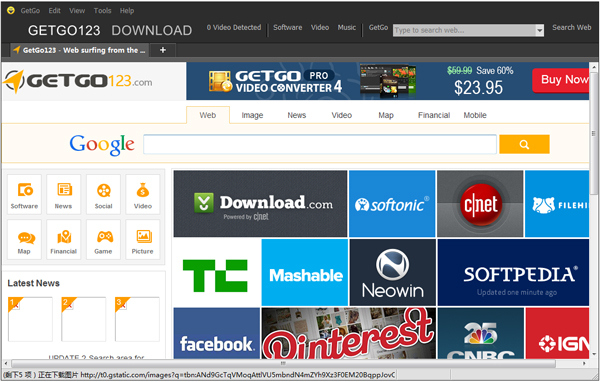The height and width of the screenshot is (382, 600).
Task: Select the Video search tab
Action: pos(341,115)
